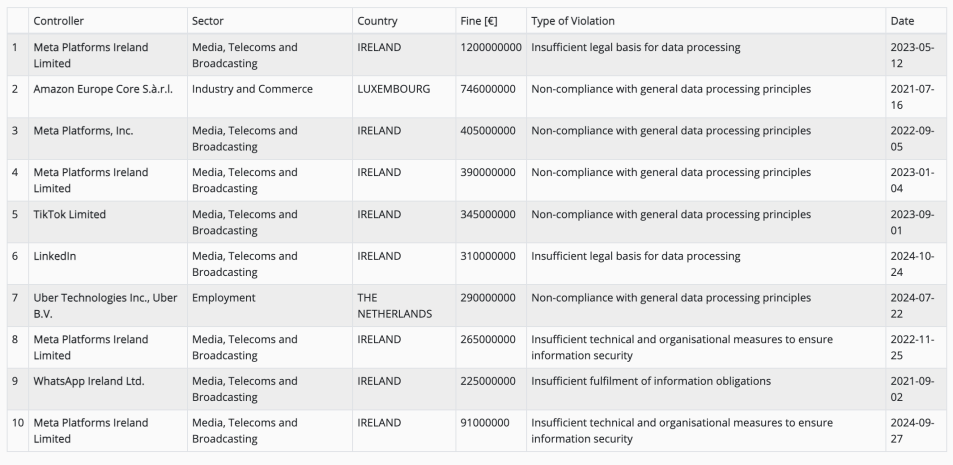Click THE NETHERLANDS country cell

[x=394, y=306]
